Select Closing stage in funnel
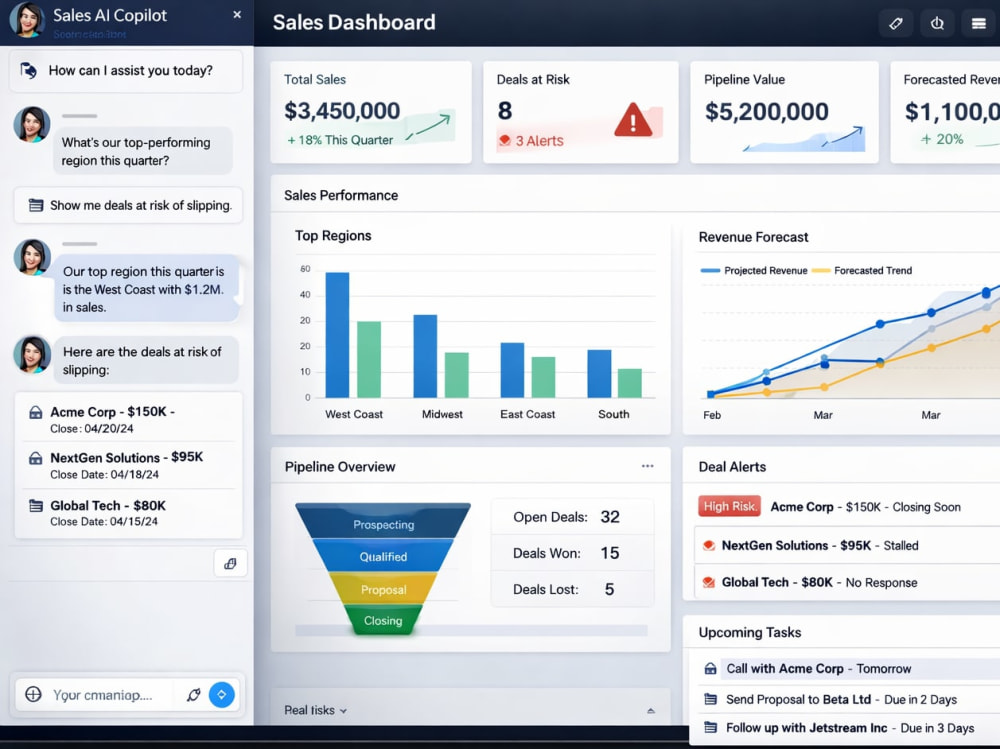The image size is (1000, 749). 383,620
